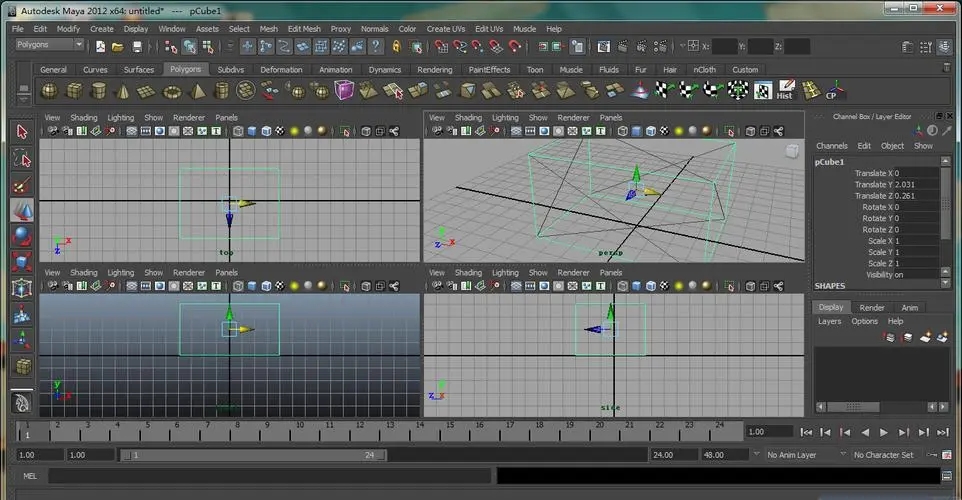Create a polygon cylinder from the shelf
This screenshot has height=500, width=962.
click(x=98, y=91)
